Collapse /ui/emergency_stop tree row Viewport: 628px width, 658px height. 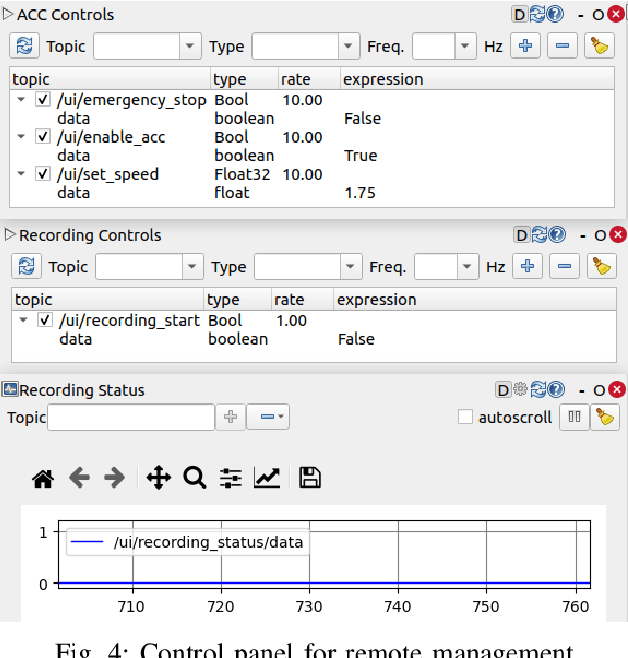click(21, 100)
